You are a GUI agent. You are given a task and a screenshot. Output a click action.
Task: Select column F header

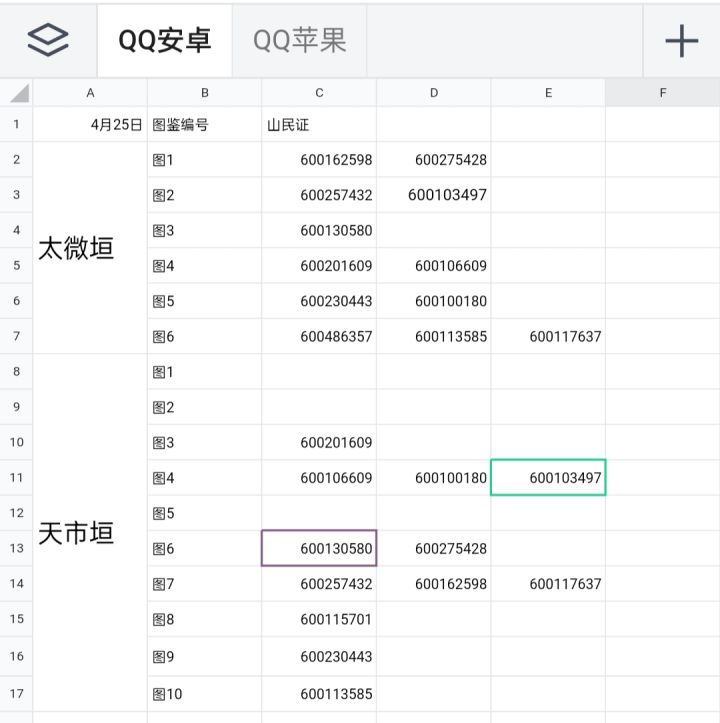point(662,93)
